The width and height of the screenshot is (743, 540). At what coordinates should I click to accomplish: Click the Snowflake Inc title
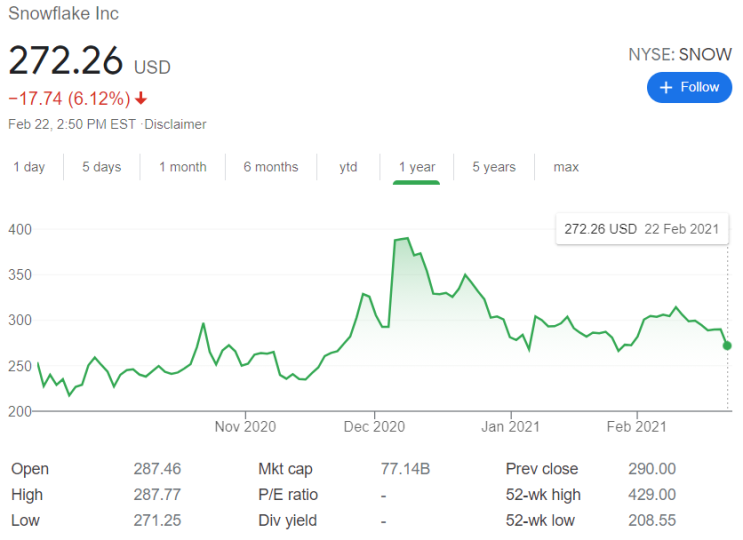(62, 14)
